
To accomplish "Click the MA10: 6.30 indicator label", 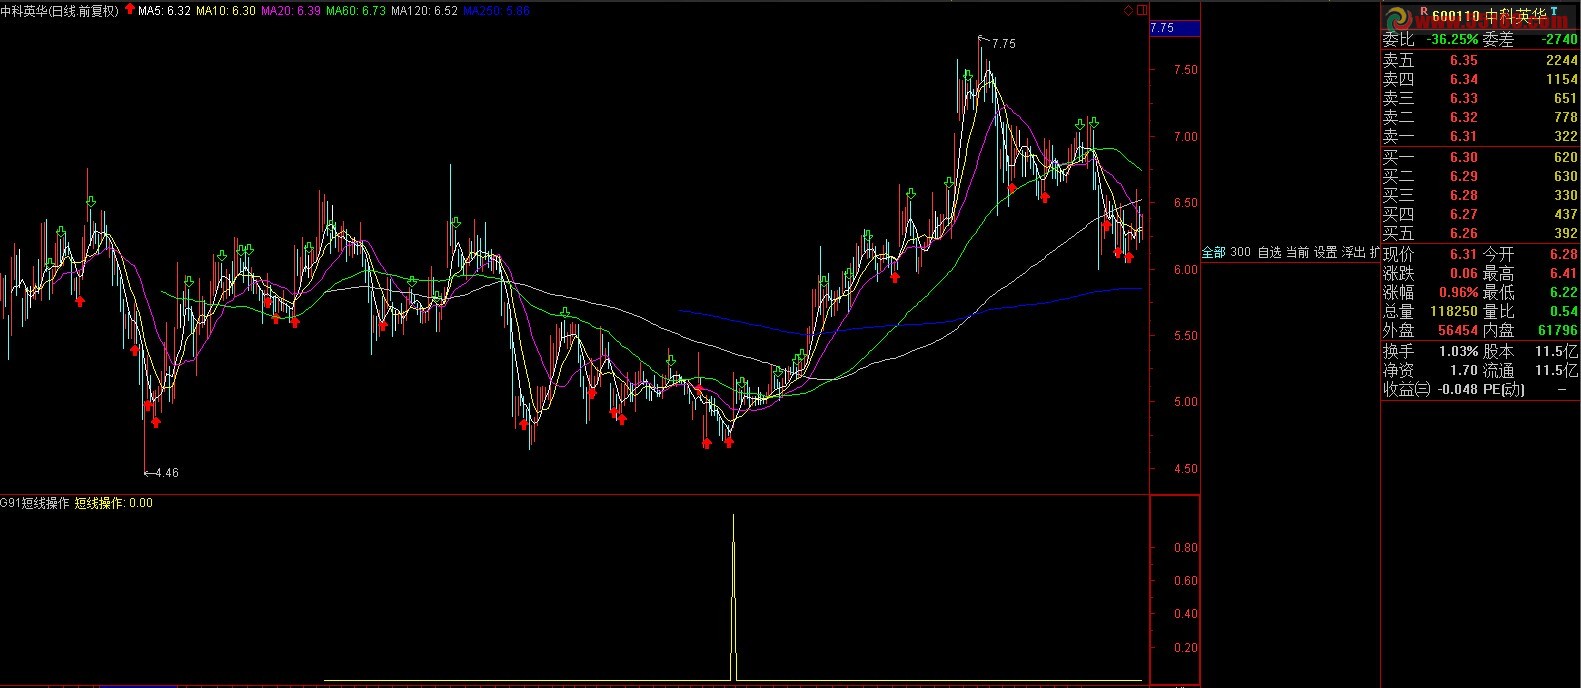I will [x=226, y=11].
